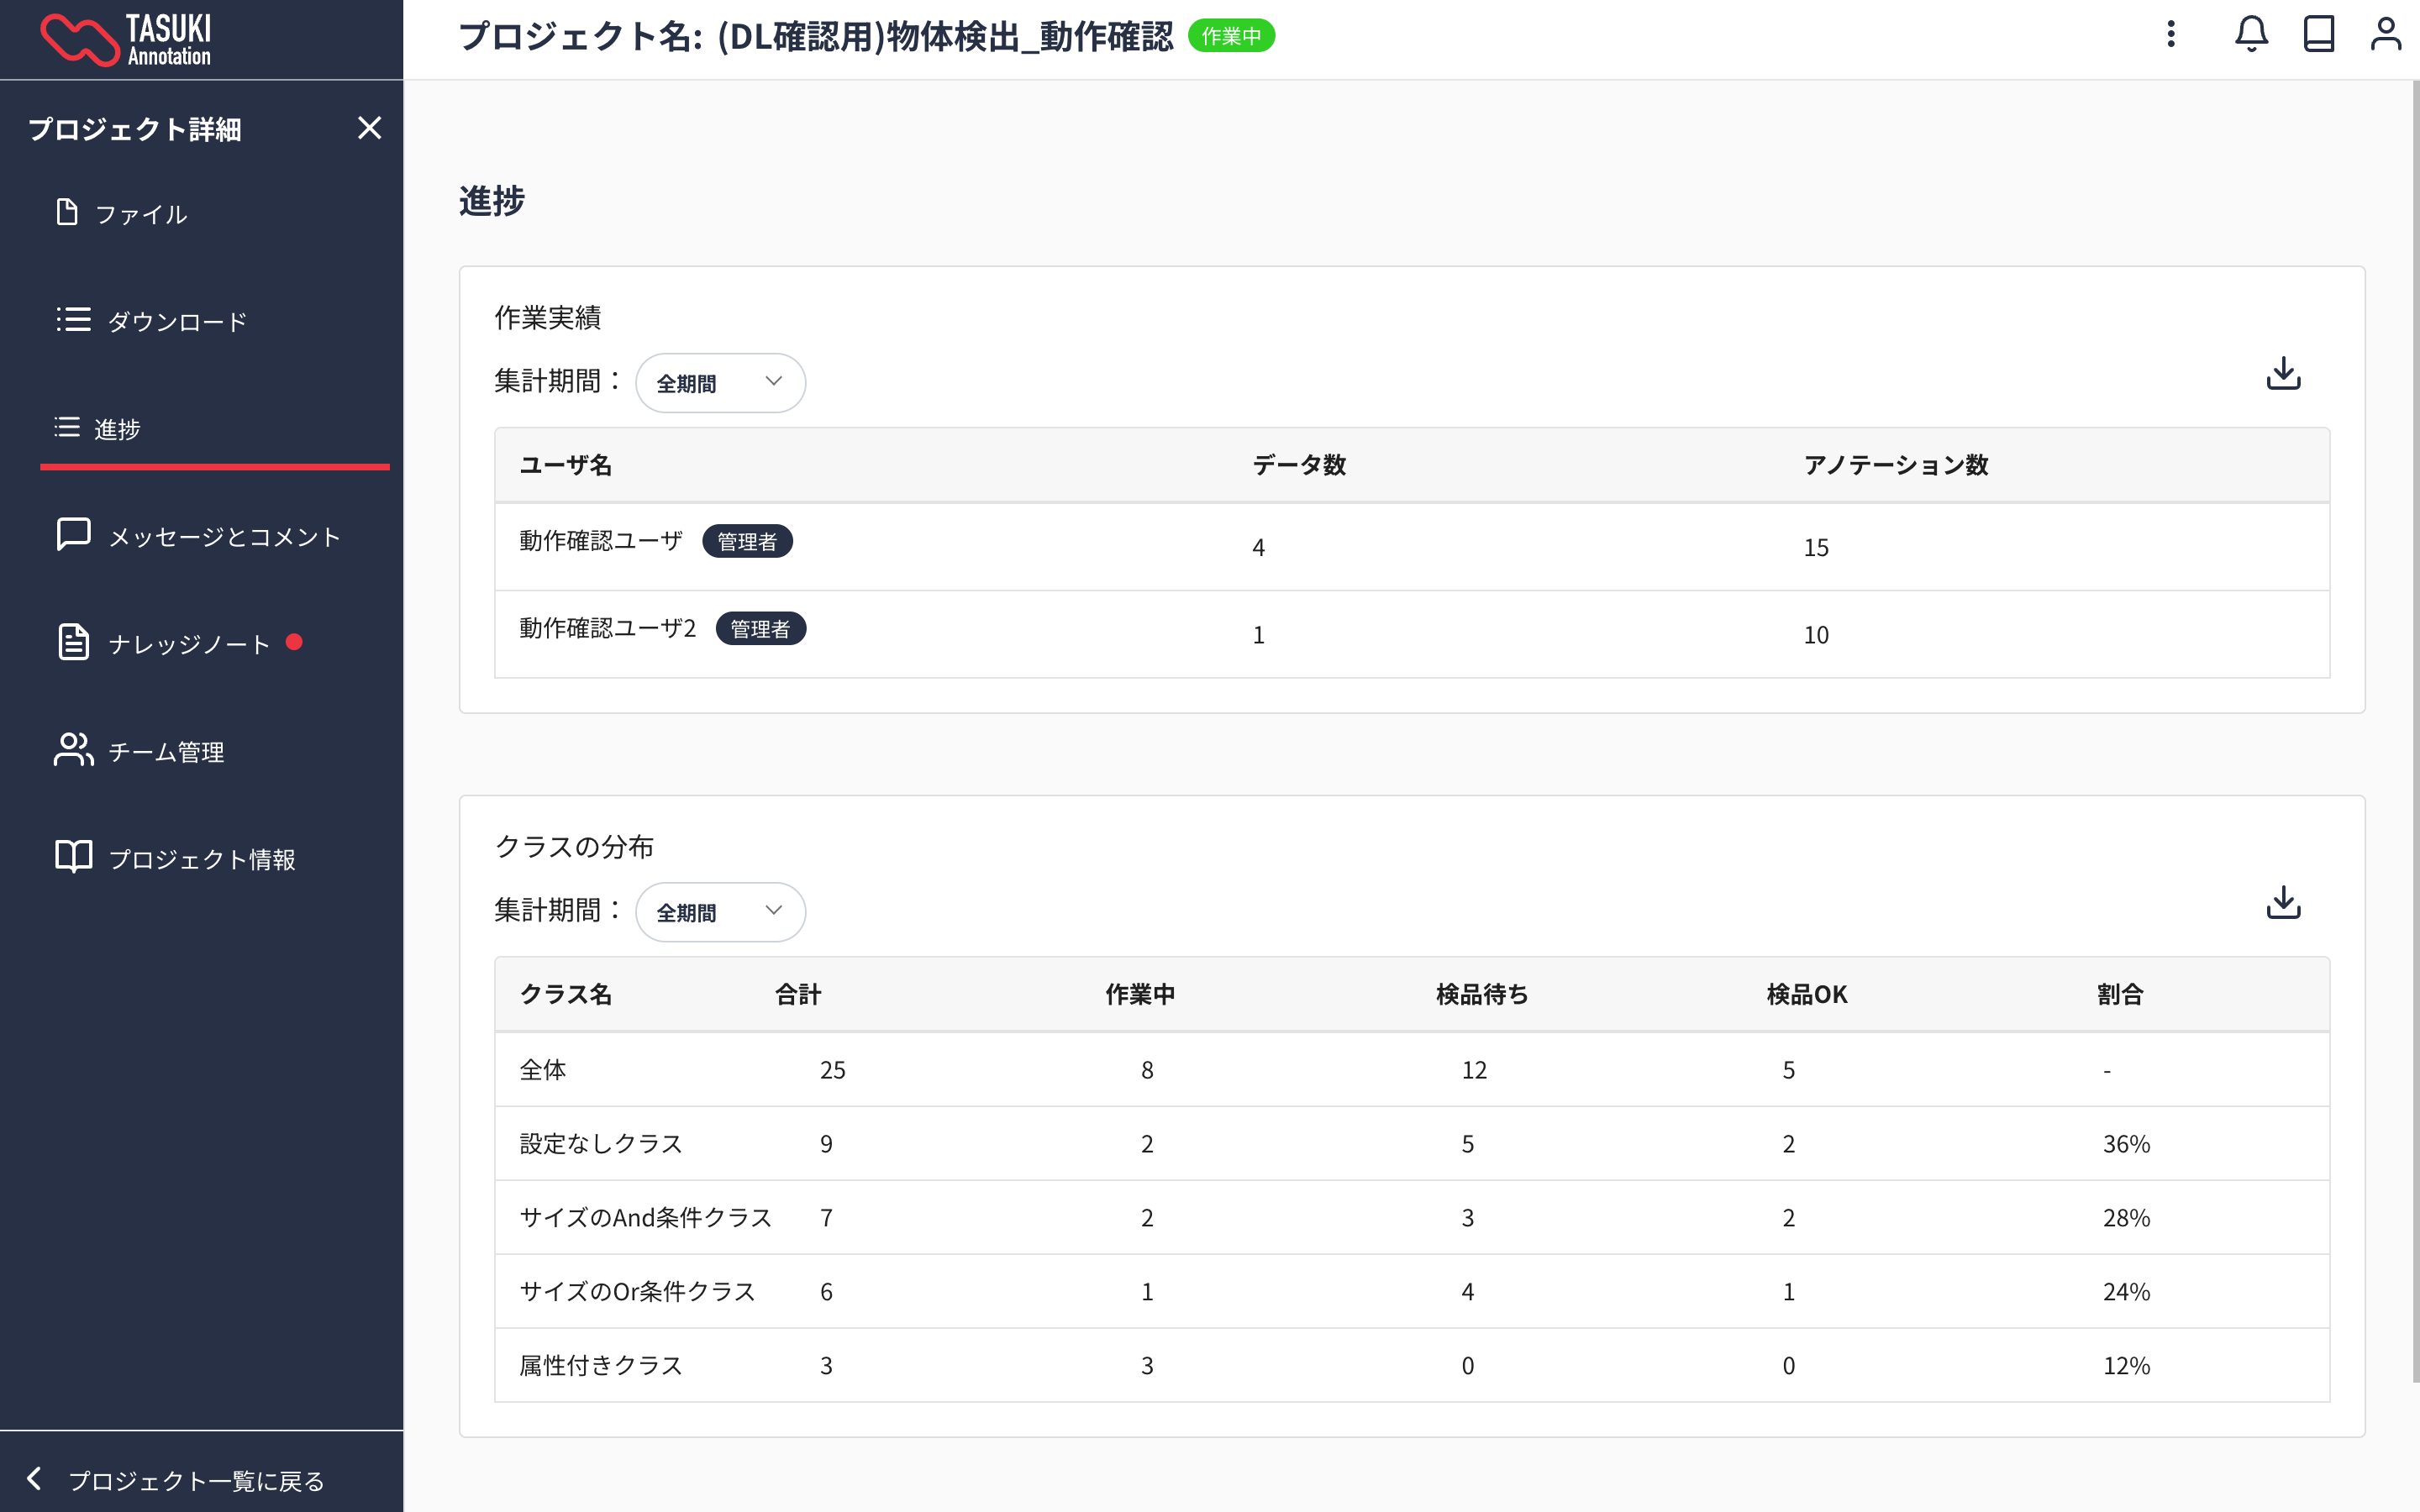2420x1512 pixels.
Task: Open メッセージとコメント sidebar item
Action: pos(223,537)
